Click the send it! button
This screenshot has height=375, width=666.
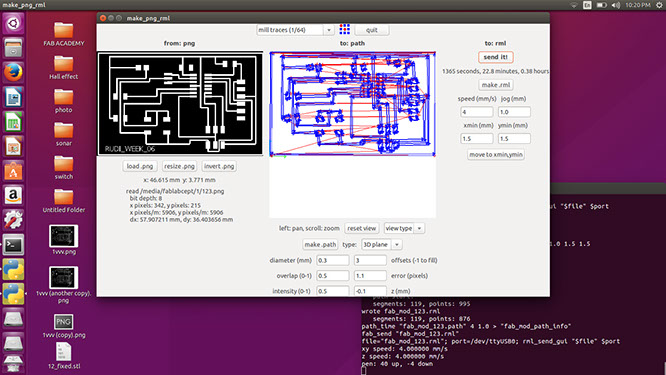(x=495, y=57)
